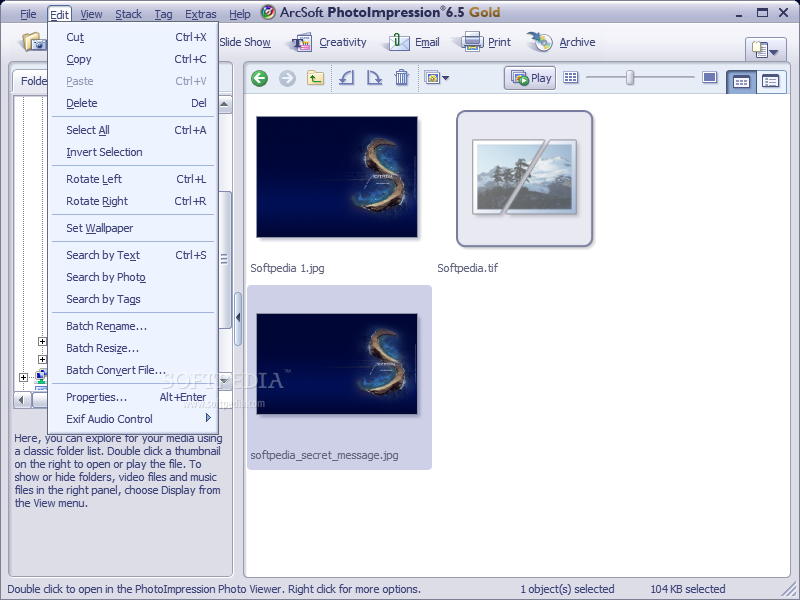The height and width of the screenshot is (600, 800).
Task: Click the large thumbnail size icon
Action: (709, 78)
